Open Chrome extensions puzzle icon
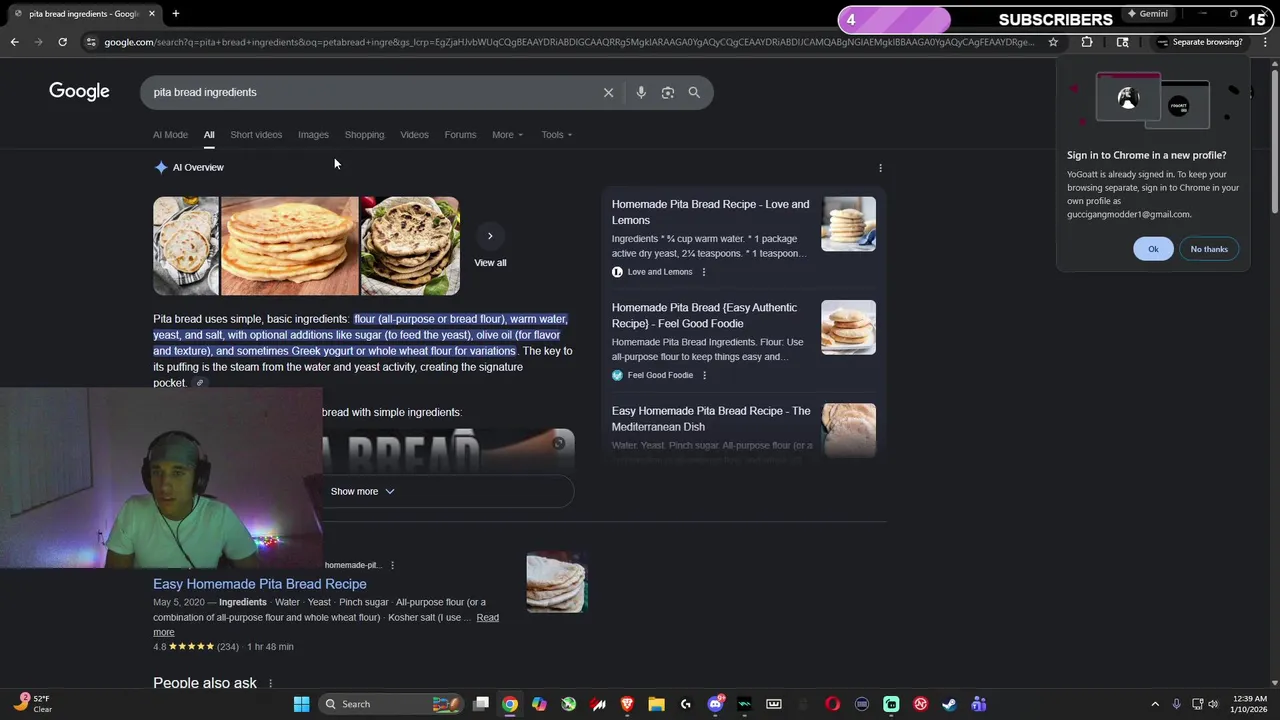 click(x=1087, y=42)
